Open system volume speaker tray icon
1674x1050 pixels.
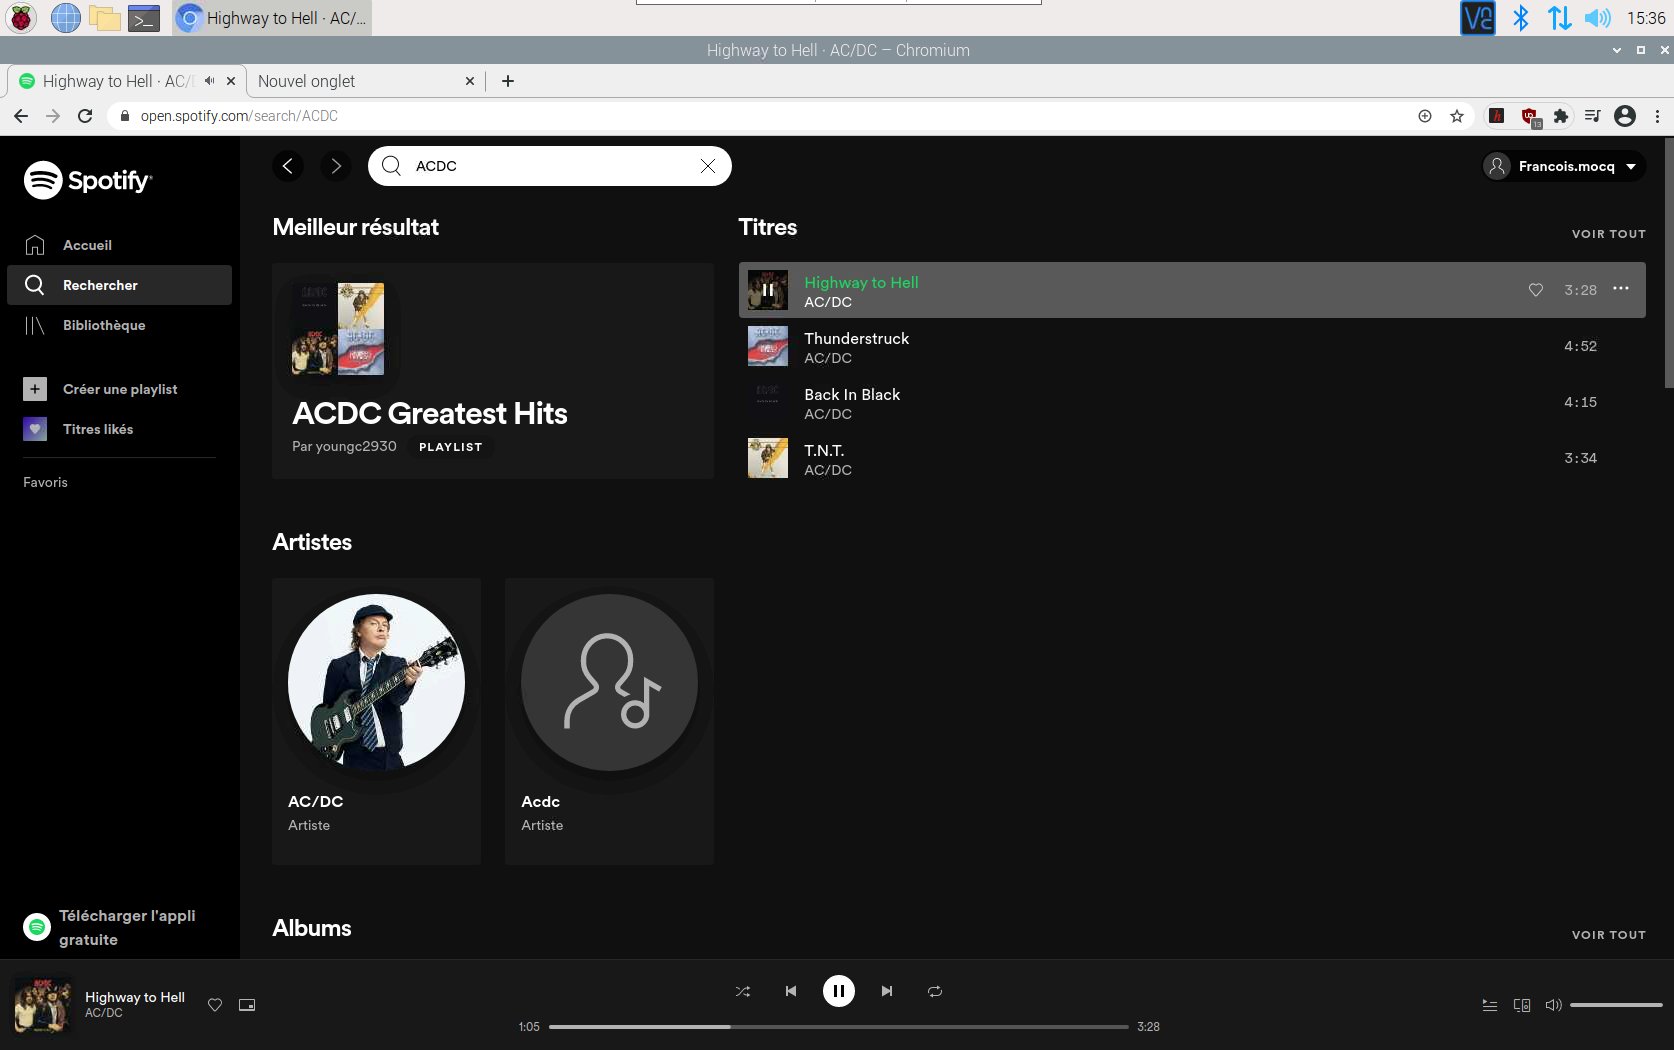1598,18
